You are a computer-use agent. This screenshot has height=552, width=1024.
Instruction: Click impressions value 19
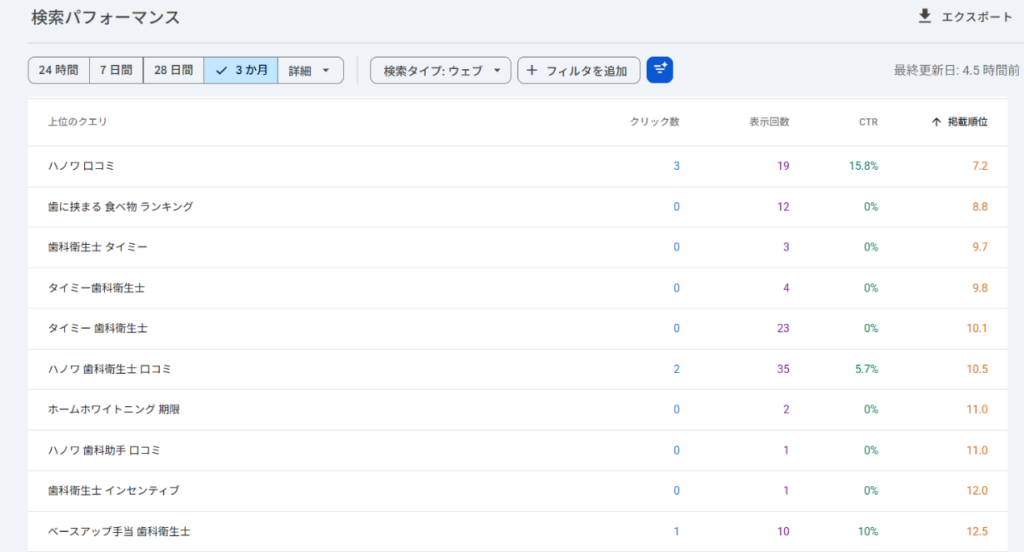[x=783, y=166]
